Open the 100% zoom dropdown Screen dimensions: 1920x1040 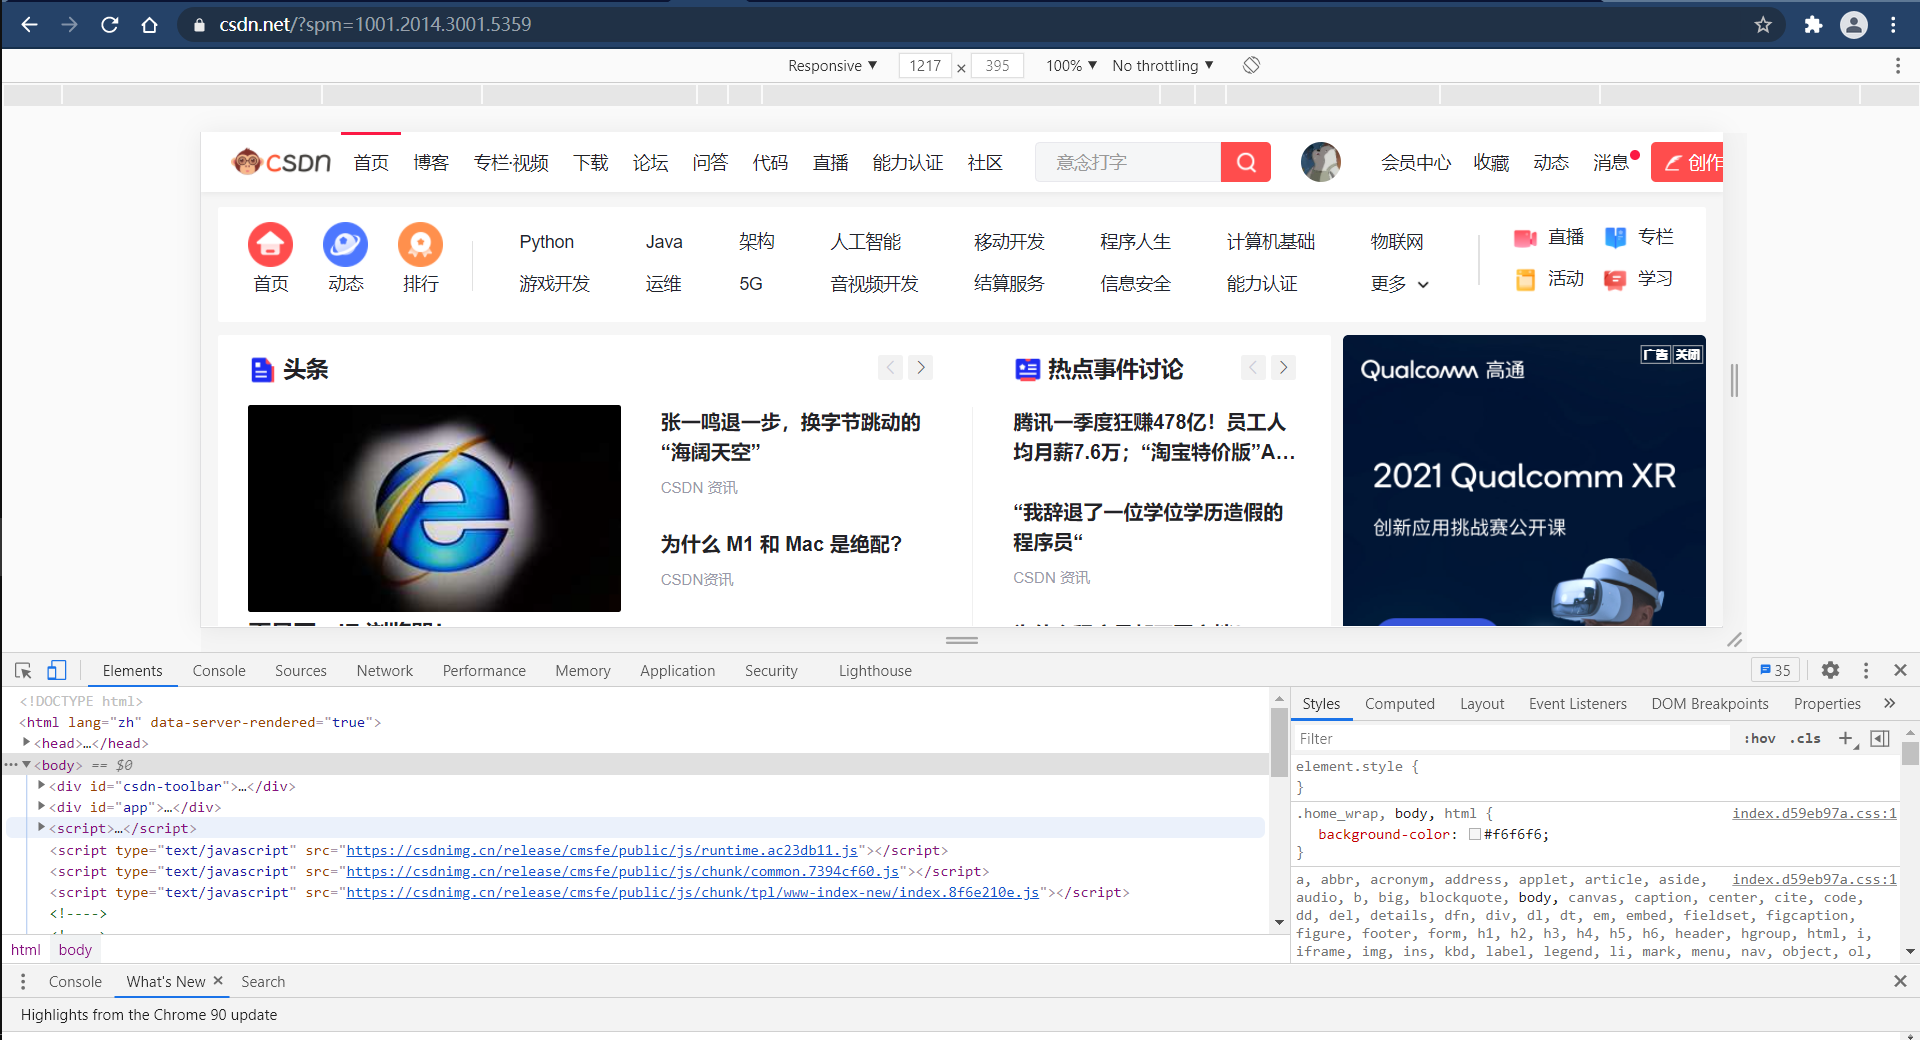pos(1071,65)
